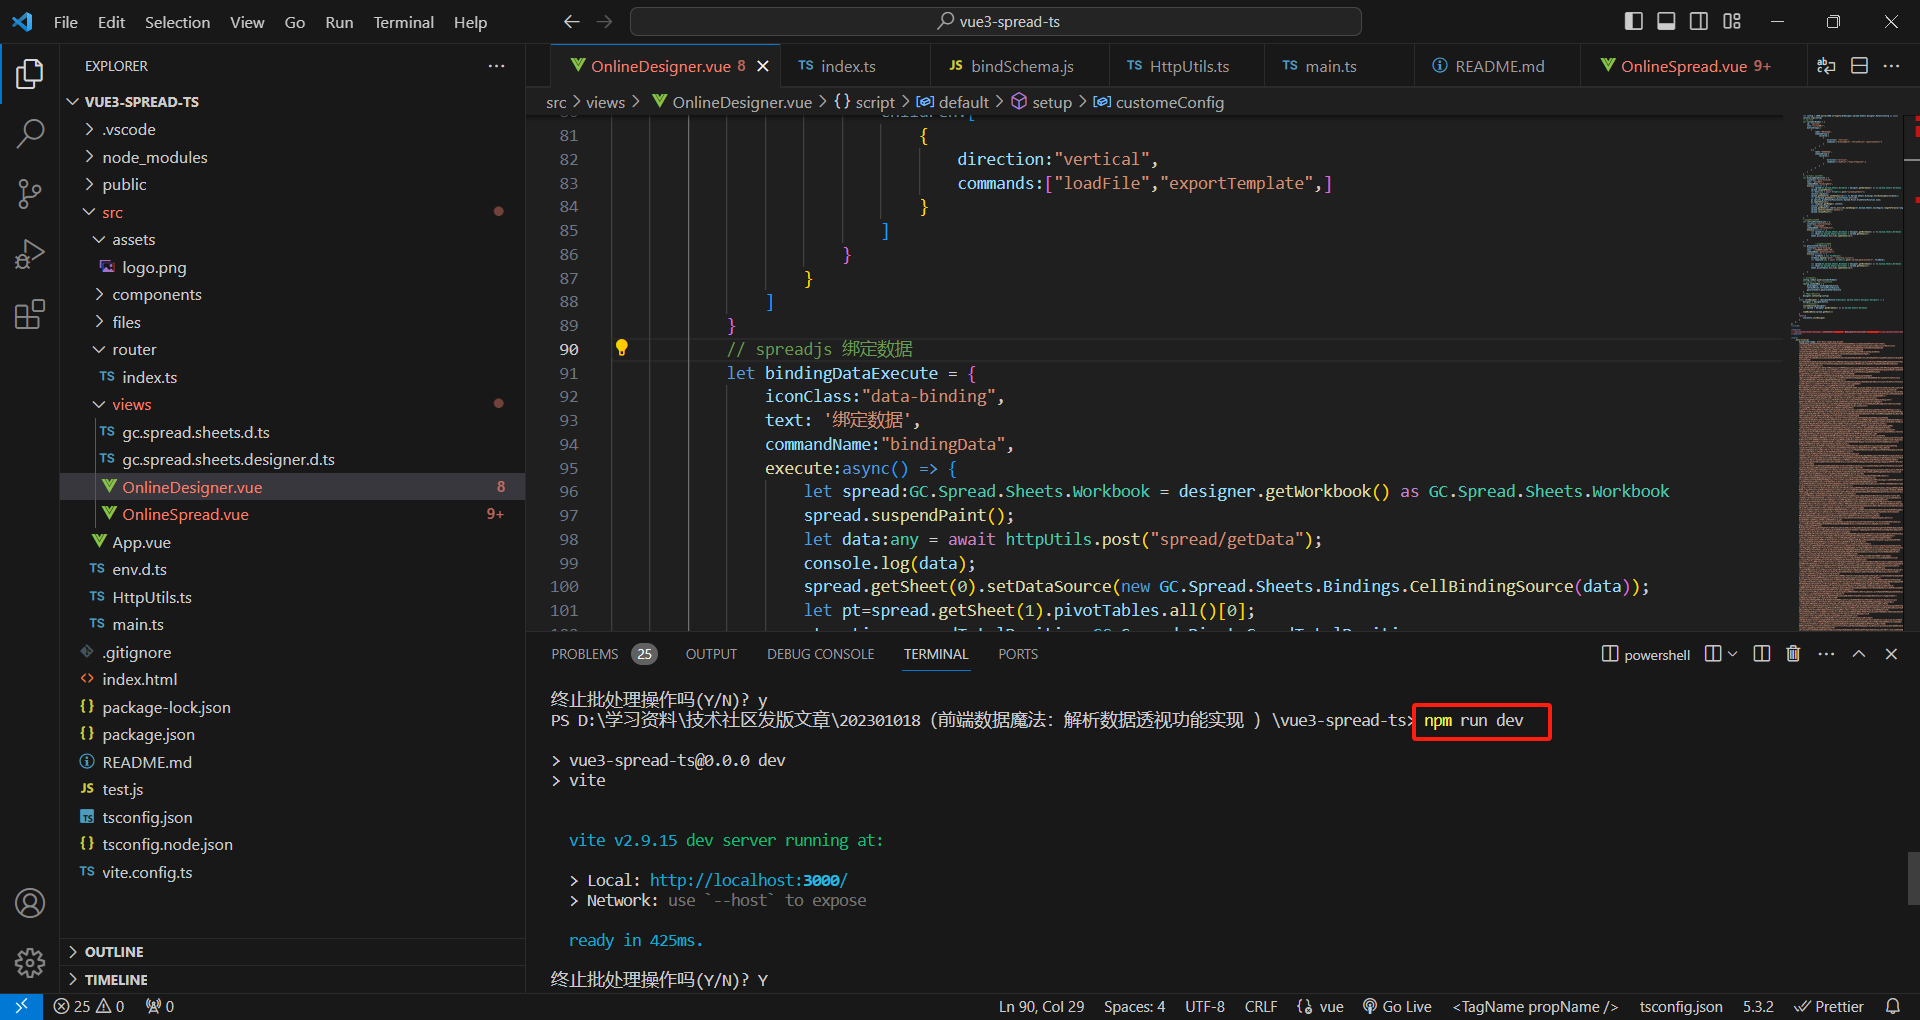
Task: Open the Search view in activity bar
Action: (30, 133)
